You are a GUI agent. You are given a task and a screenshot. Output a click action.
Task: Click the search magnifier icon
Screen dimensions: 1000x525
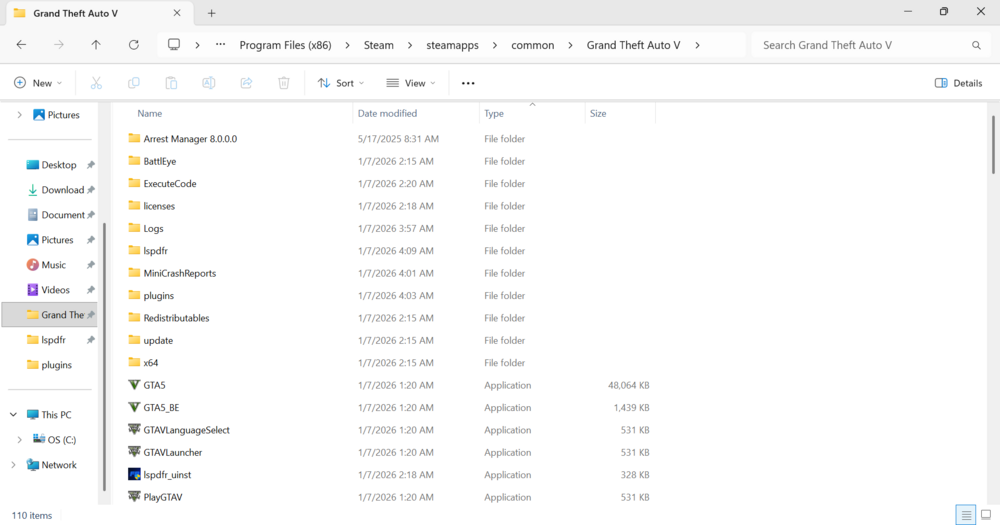click(x=976, y=45)
